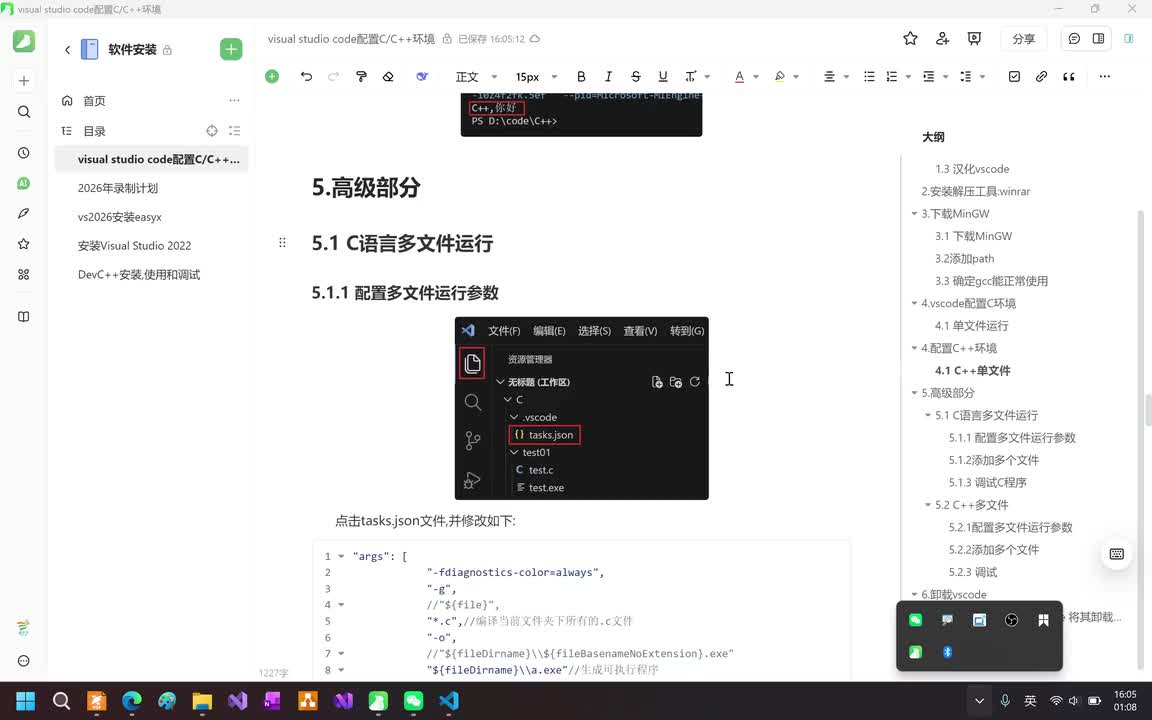This screenshot has height=720, width=1152.
Task: Toggle bold formatting
Action: tap(581, 76)
